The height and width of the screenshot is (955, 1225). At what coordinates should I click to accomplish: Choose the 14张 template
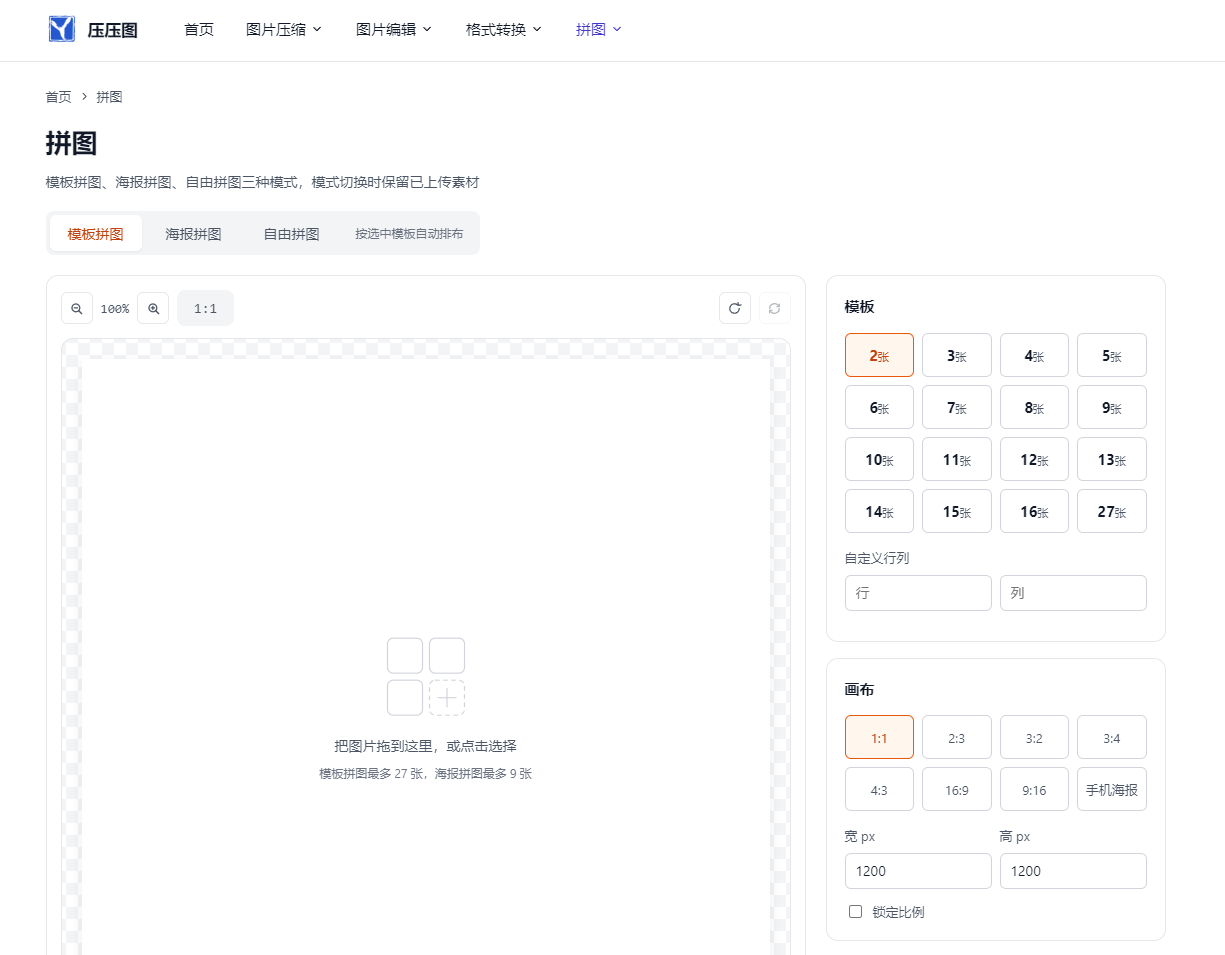click(x=879, y=511)
